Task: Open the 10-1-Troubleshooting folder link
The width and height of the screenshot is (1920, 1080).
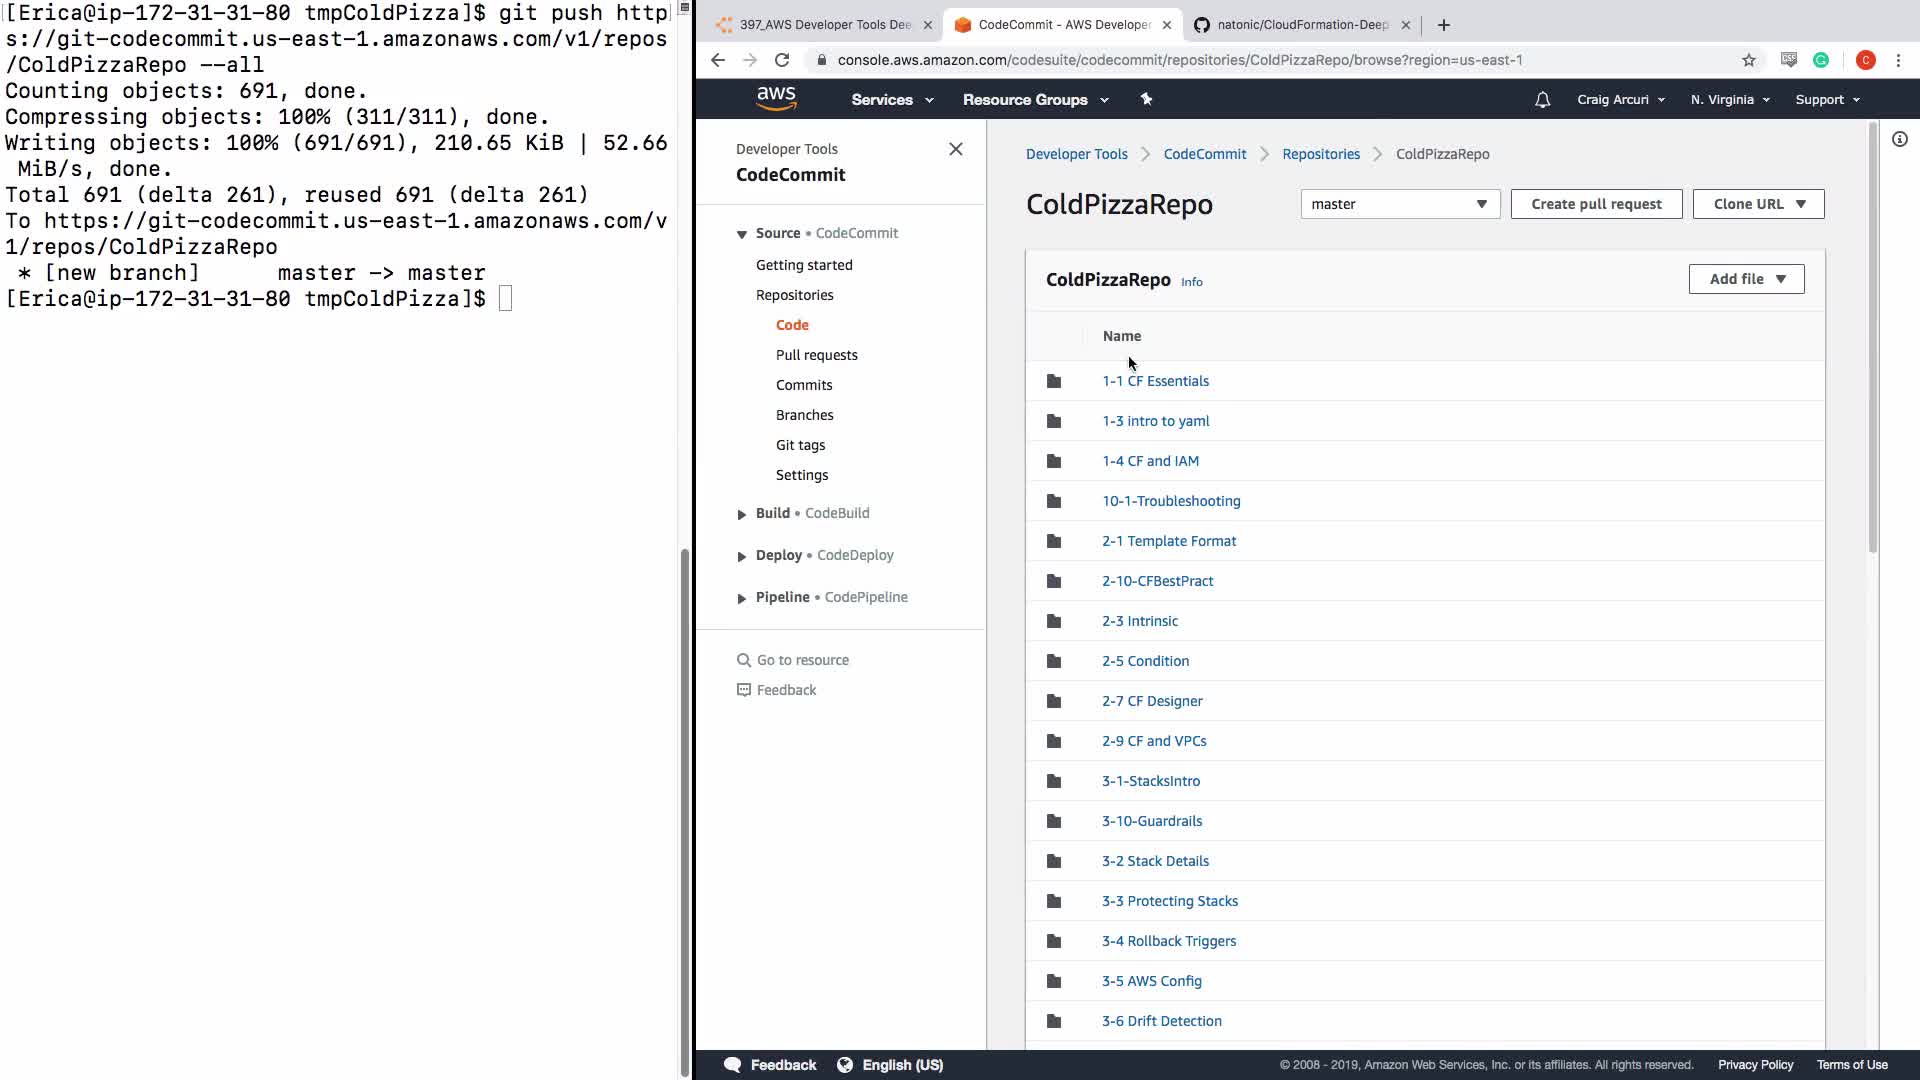Action: 1171,501
